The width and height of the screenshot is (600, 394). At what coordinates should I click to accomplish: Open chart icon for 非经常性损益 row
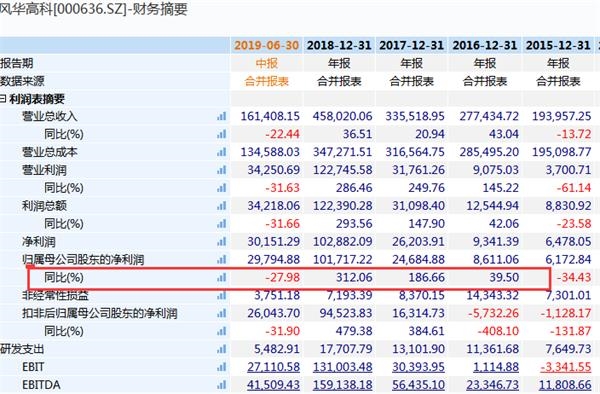(x=222, y=296)
